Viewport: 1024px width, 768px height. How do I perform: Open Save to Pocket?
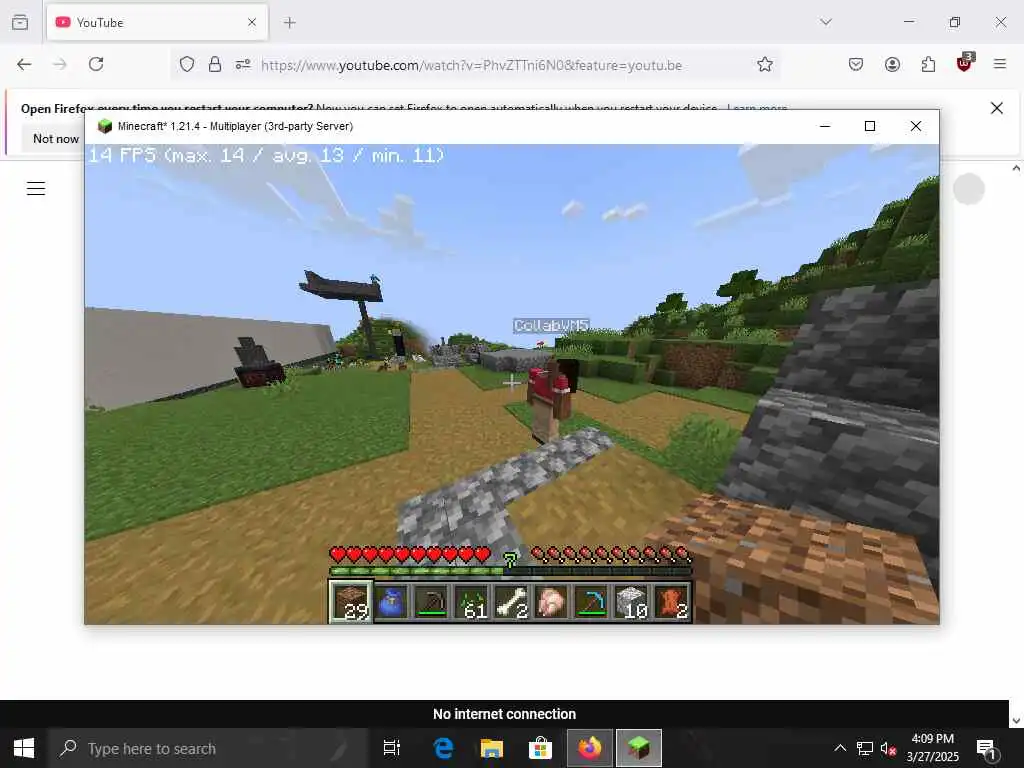856,64
